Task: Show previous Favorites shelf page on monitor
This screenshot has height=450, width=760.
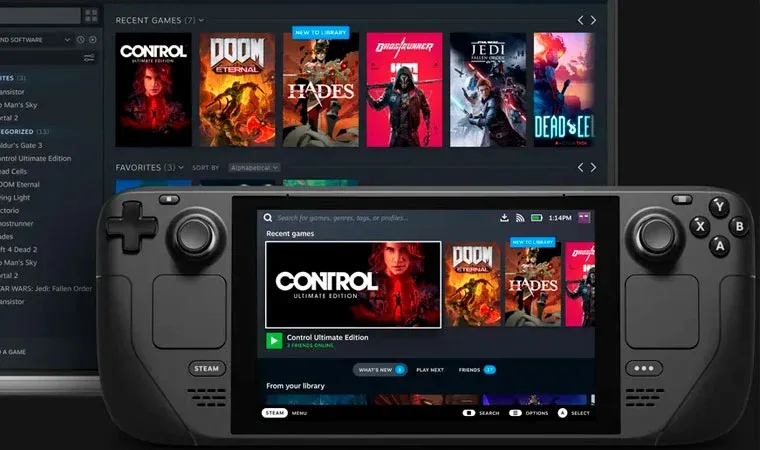Action: point(580,167)
